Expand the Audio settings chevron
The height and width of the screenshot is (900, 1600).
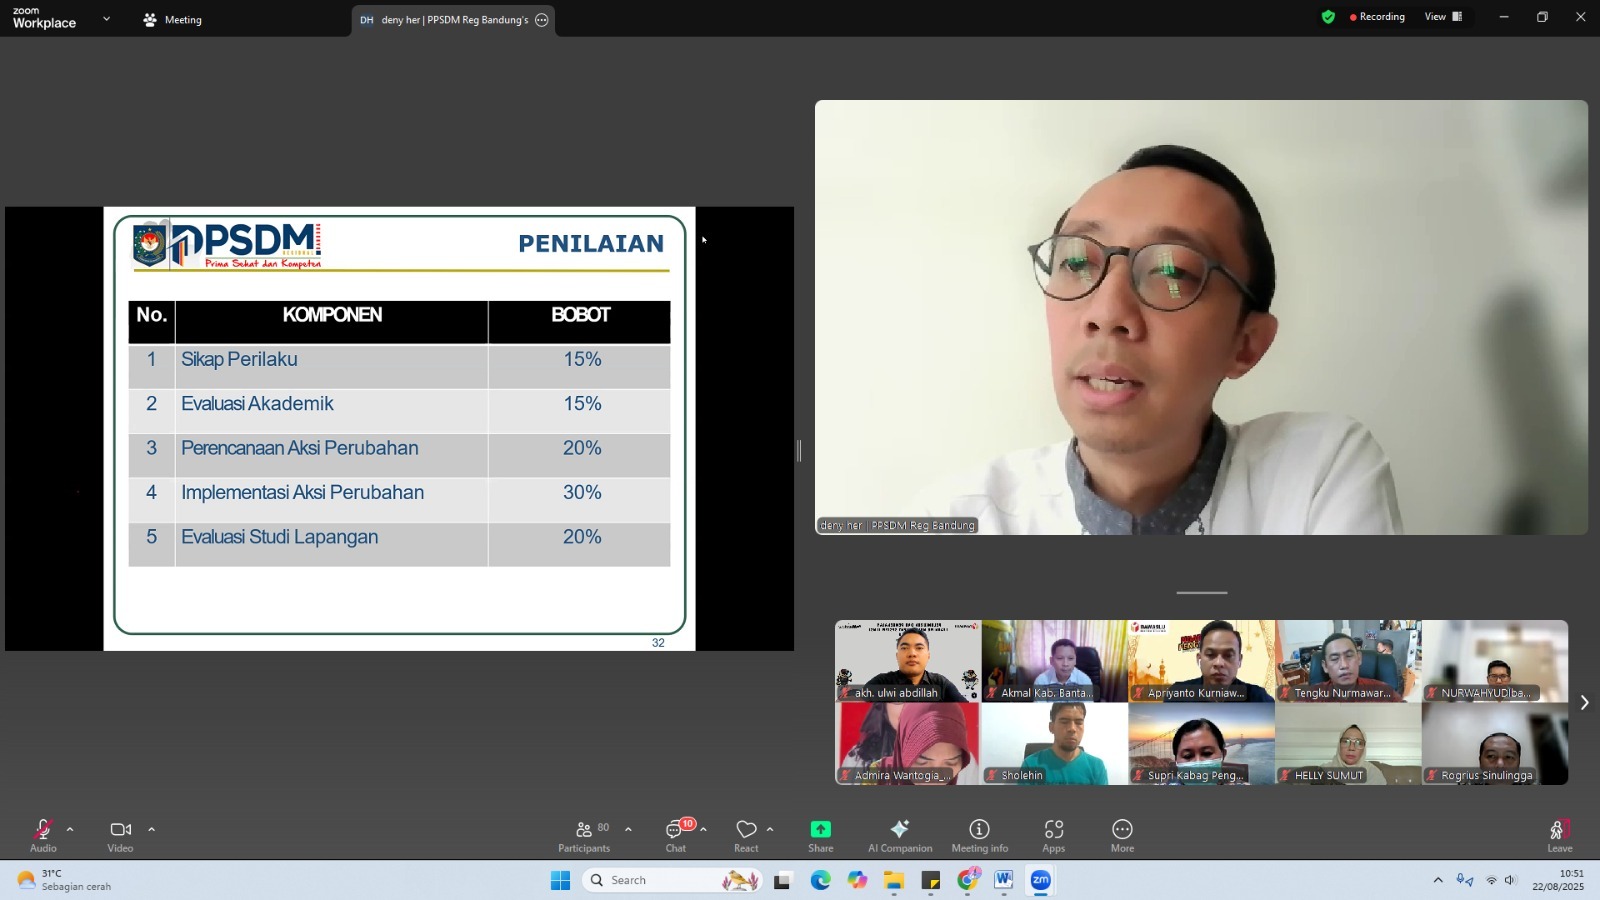[x=70, y=829]
